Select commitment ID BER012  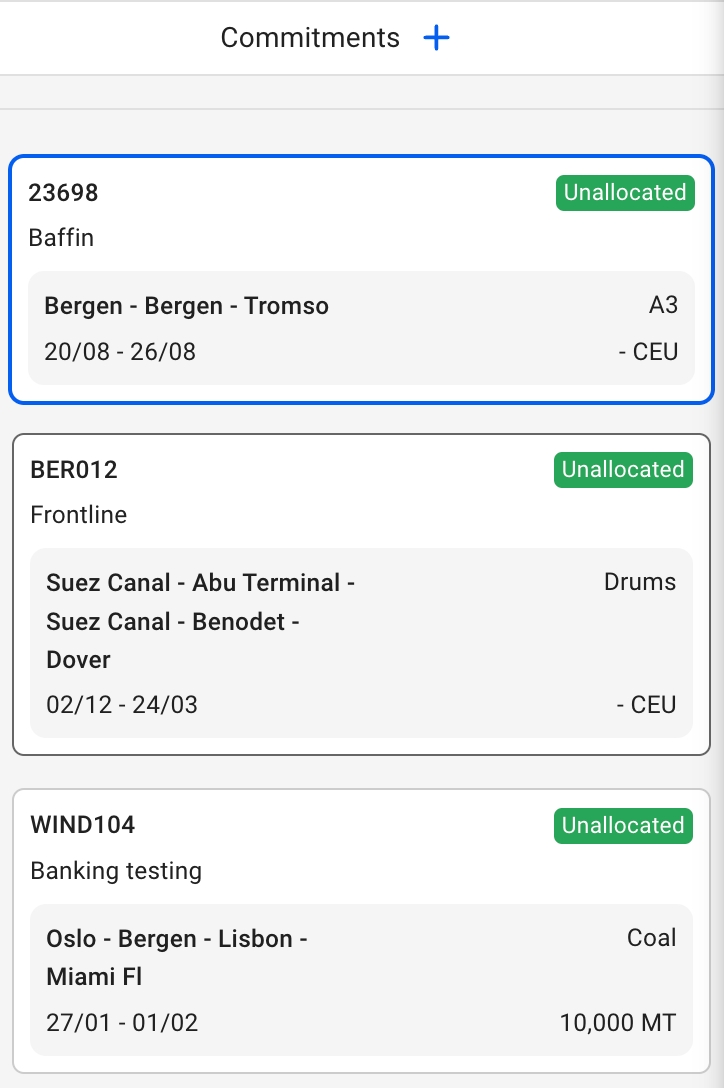coord(74,470)
